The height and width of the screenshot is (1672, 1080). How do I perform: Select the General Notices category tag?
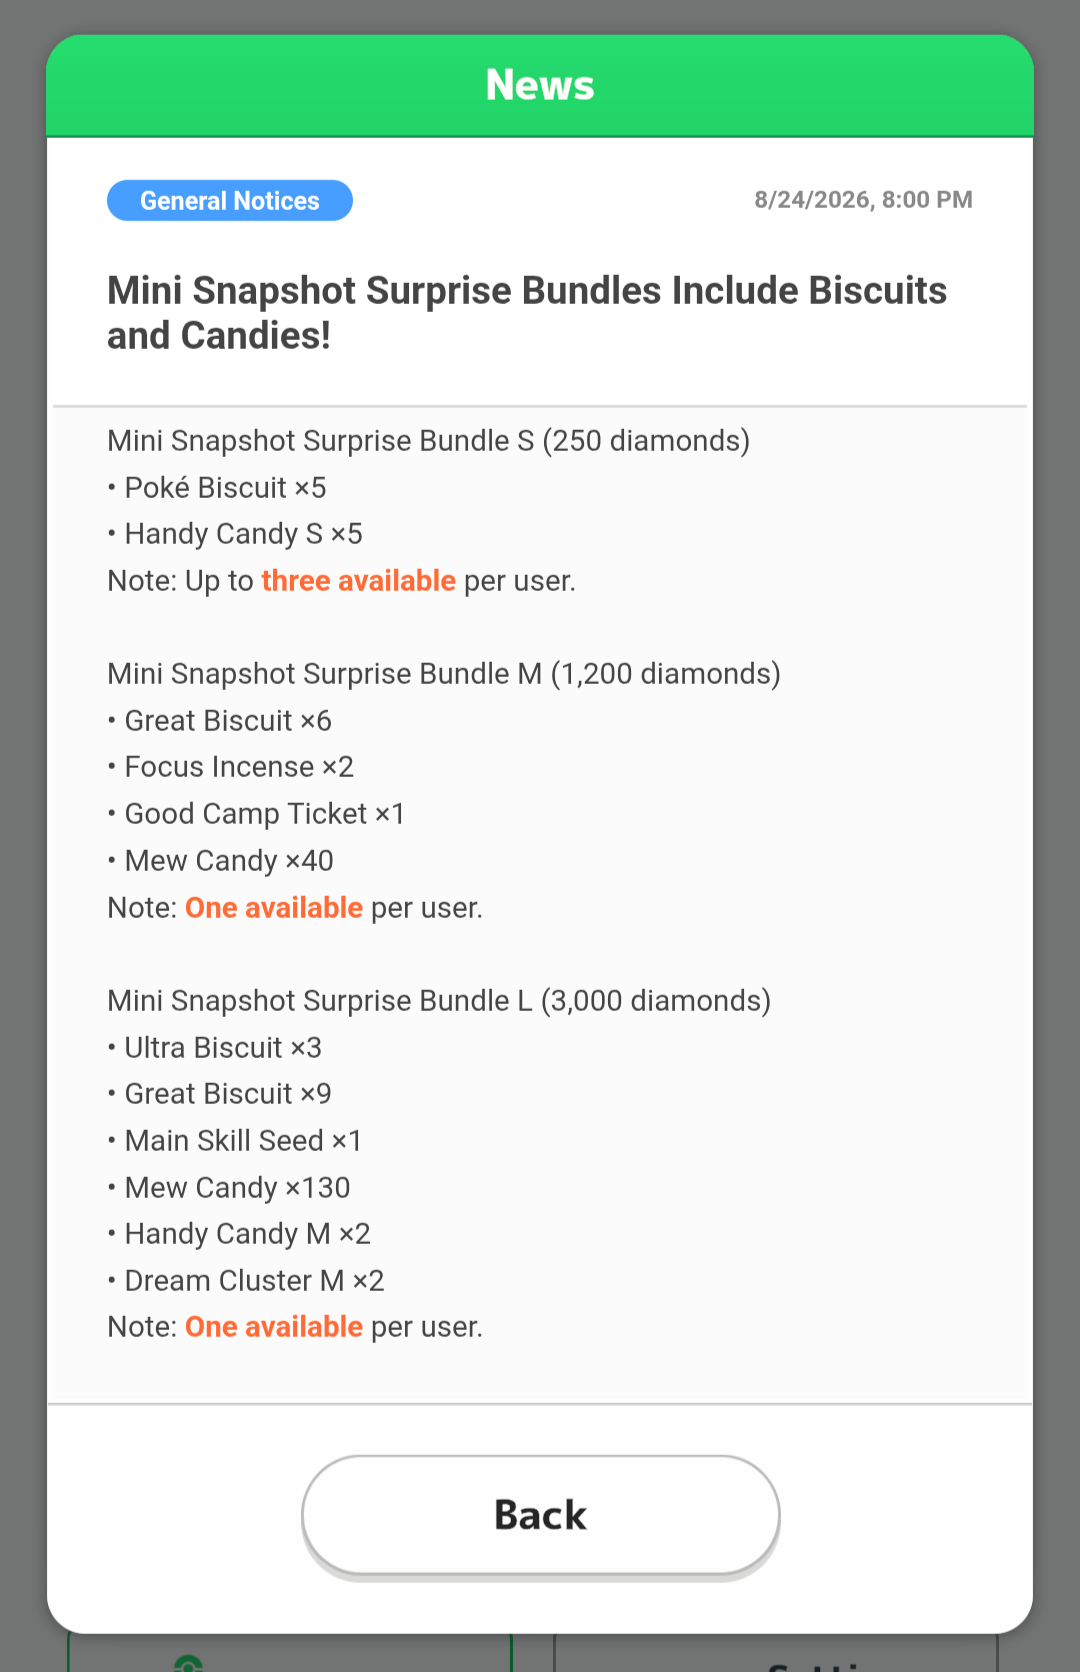click(230, 200)
